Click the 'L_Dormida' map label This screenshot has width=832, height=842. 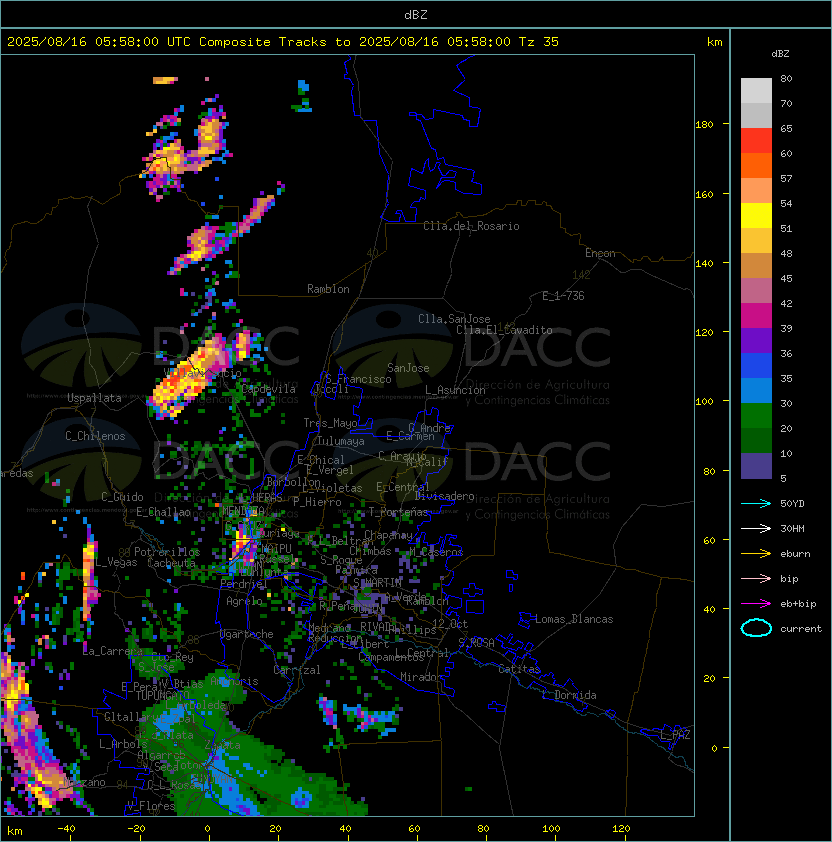click(569, 695)
